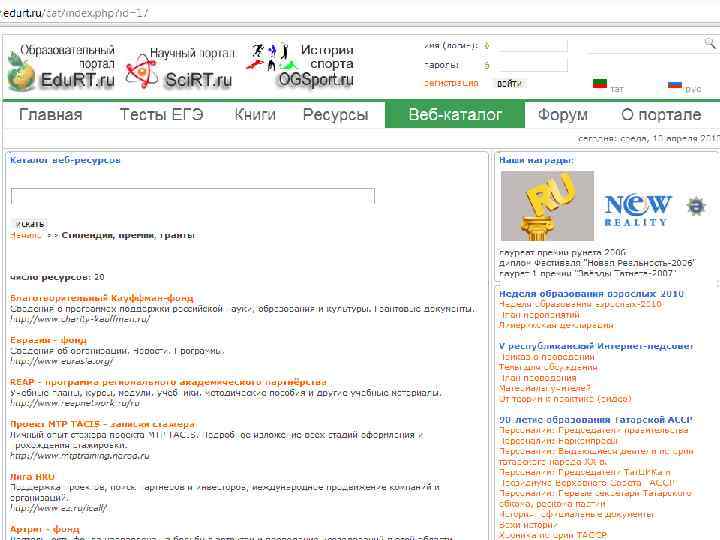Viewport: 720px width, 540px height.
Task: Open the Темы для обсуждения link
Action: click(x=548, y=367)
